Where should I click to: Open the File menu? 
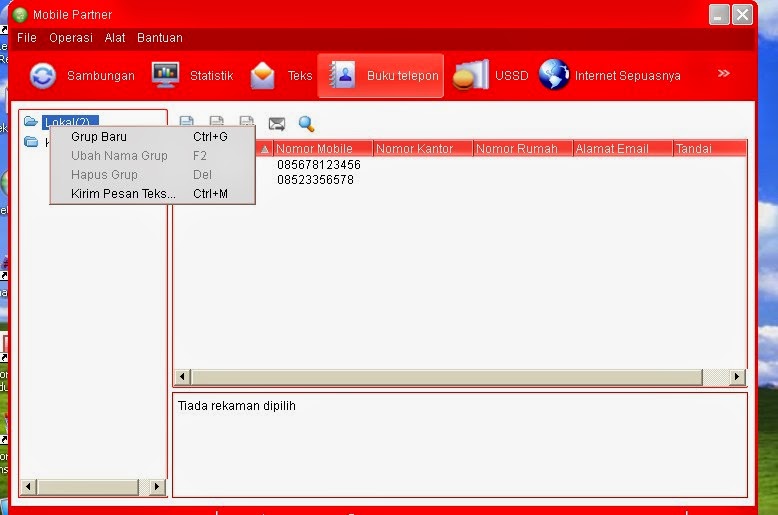27,38
